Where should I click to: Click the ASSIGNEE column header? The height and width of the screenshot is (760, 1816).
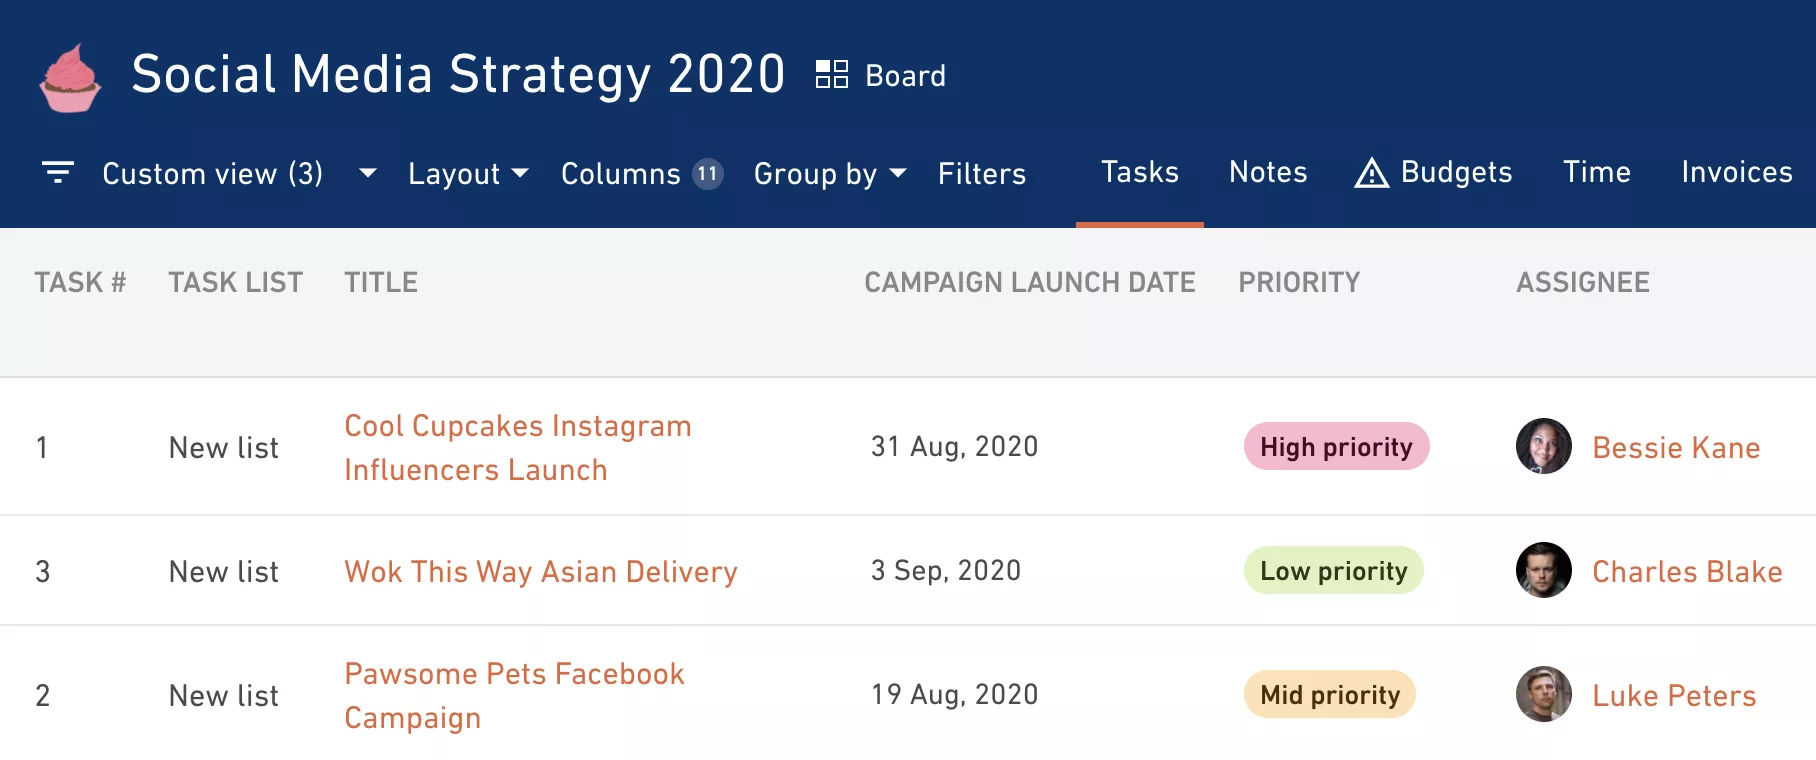pos(1583,282)
